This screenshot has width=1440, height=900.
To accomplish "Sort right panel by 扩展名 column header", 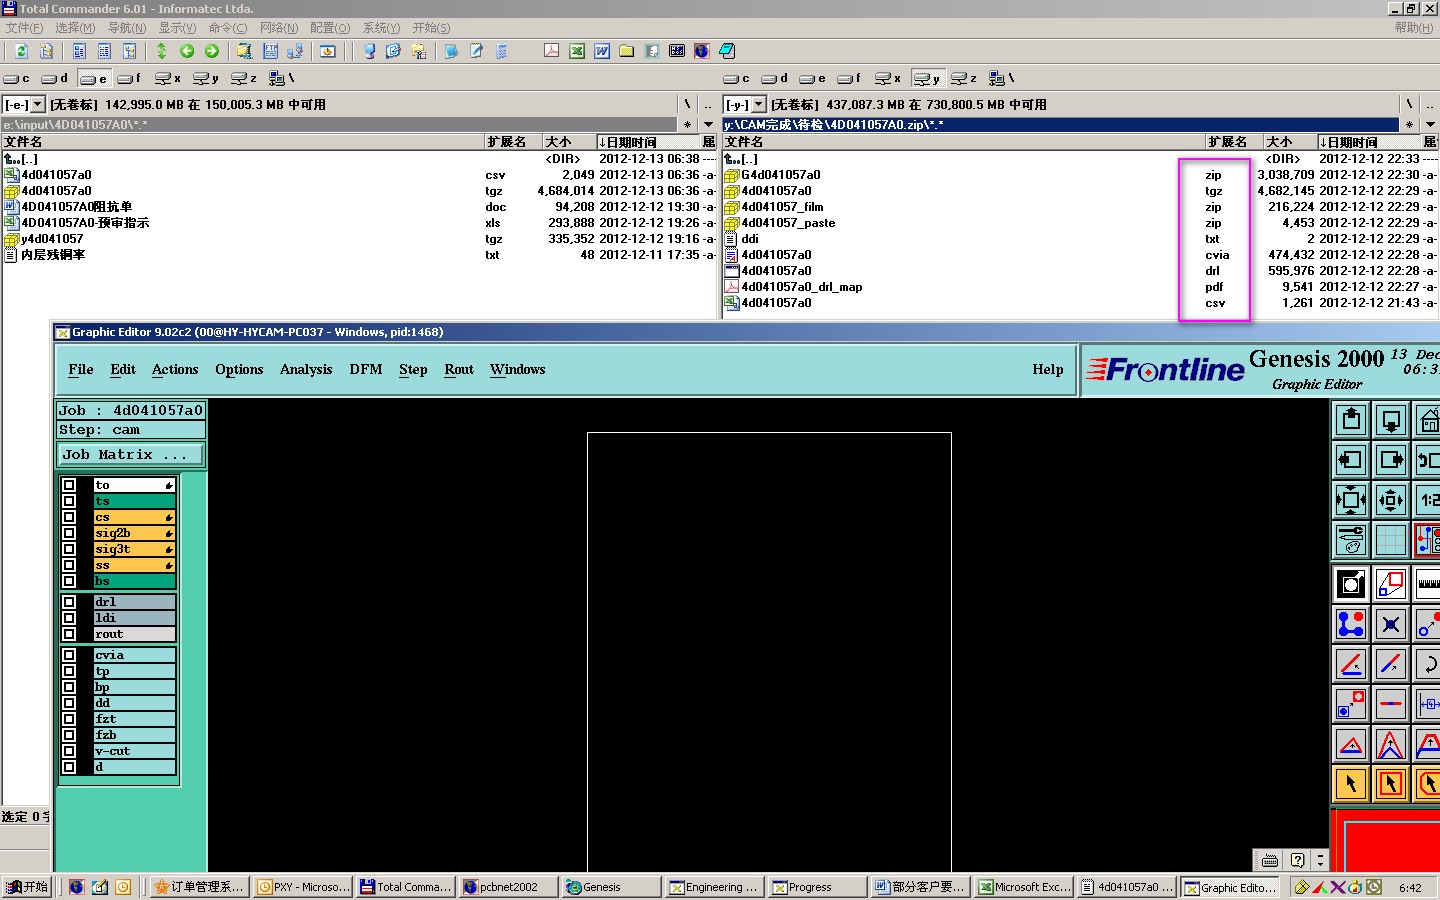I will click(x=1233, y=142).
